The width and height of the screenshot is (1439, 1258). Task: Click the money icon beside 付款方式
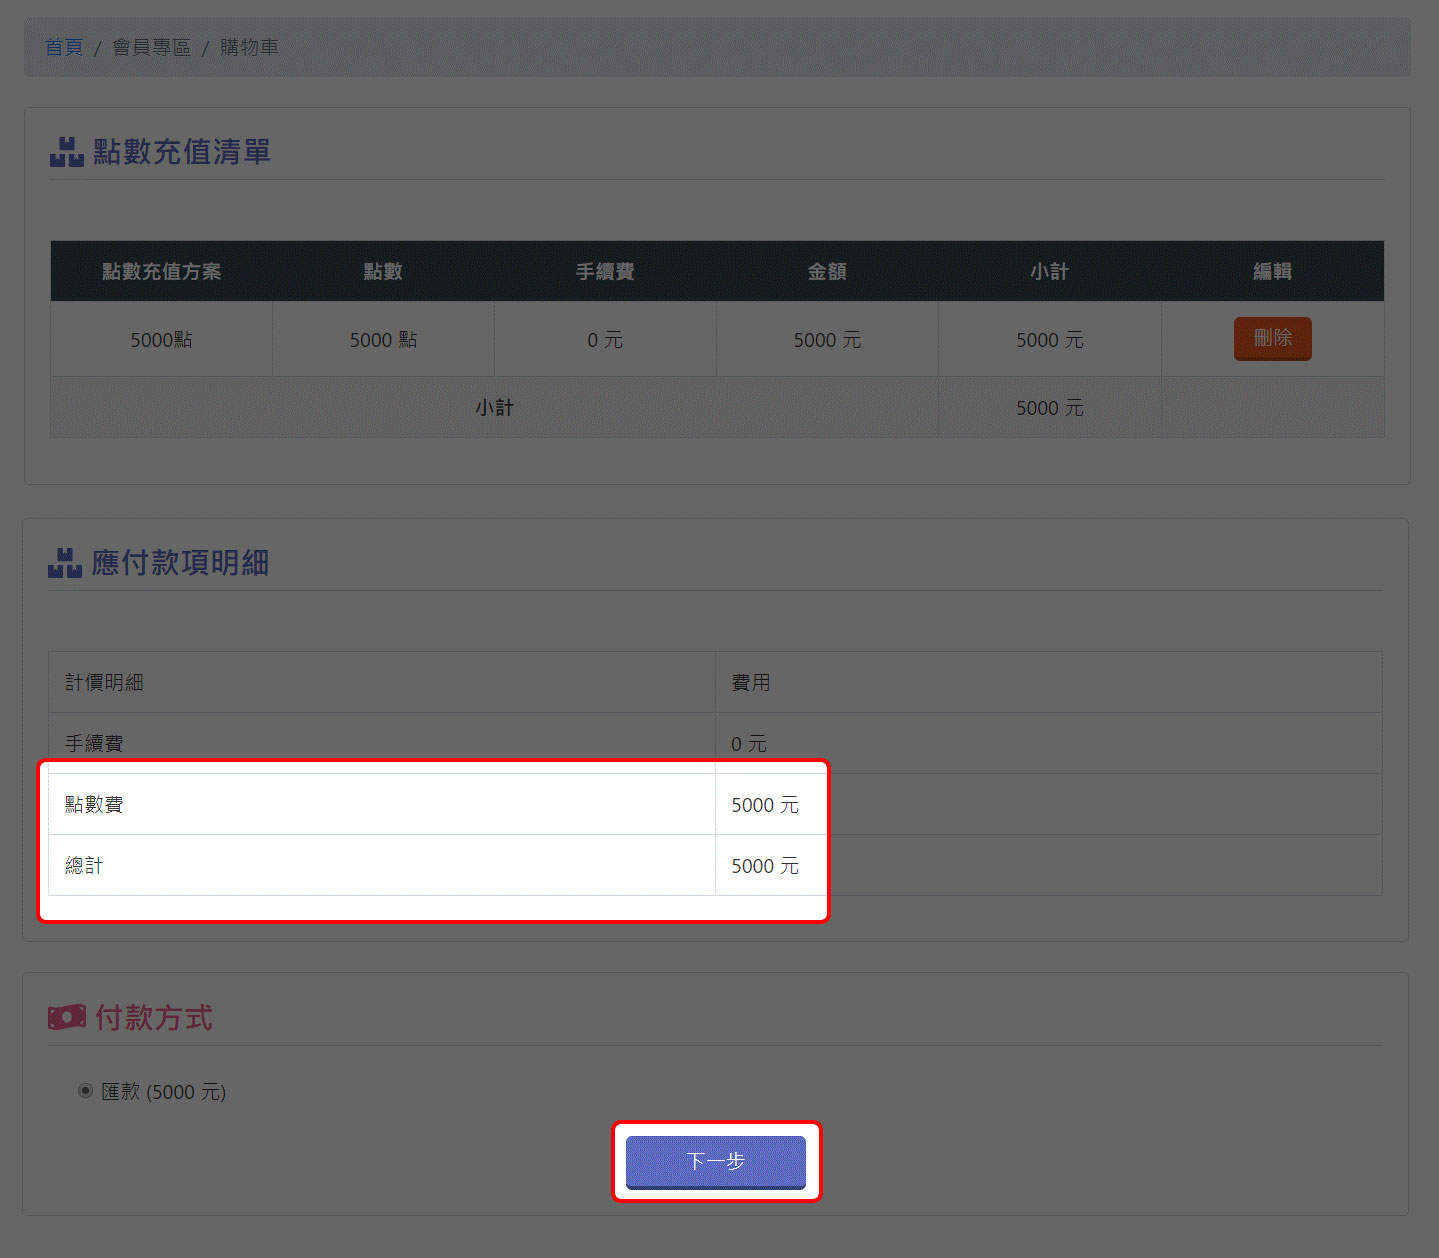(67, 1018)
